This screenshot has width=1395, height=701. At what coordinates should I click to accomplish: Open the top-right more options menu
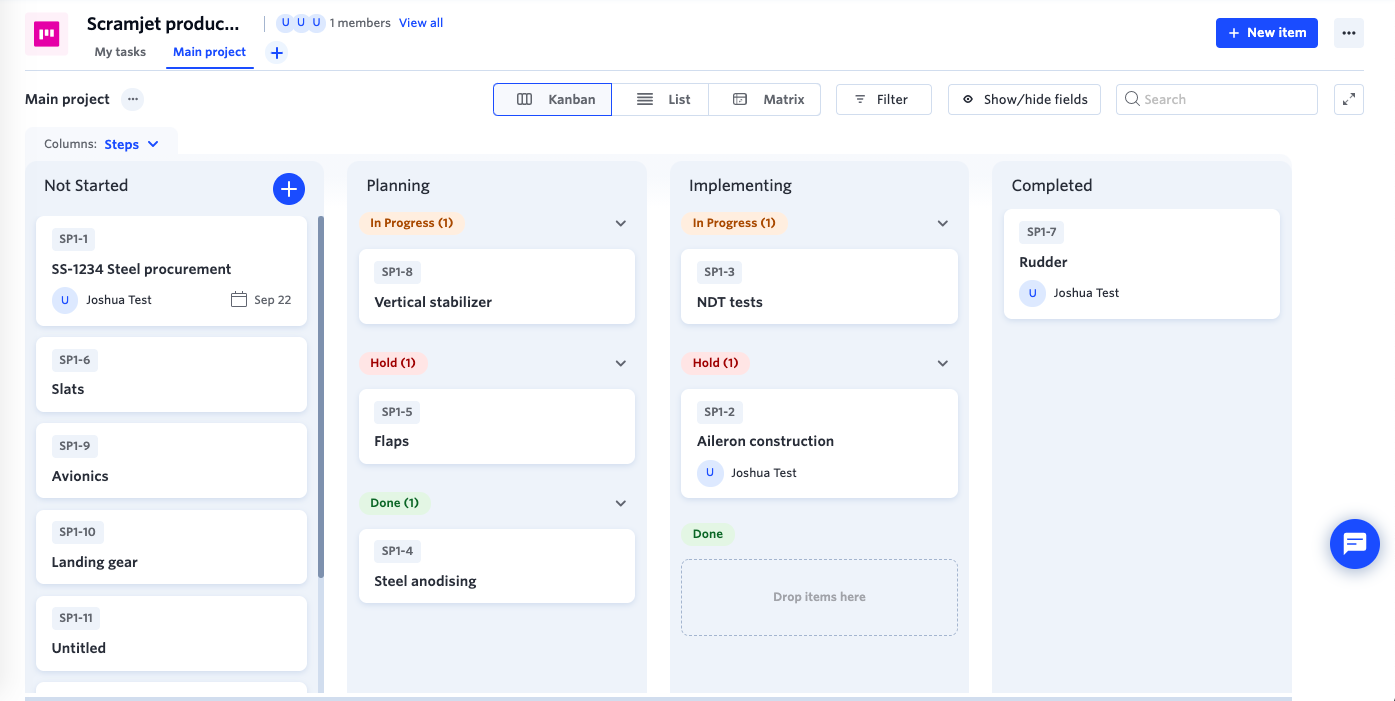coord(1349,33)
